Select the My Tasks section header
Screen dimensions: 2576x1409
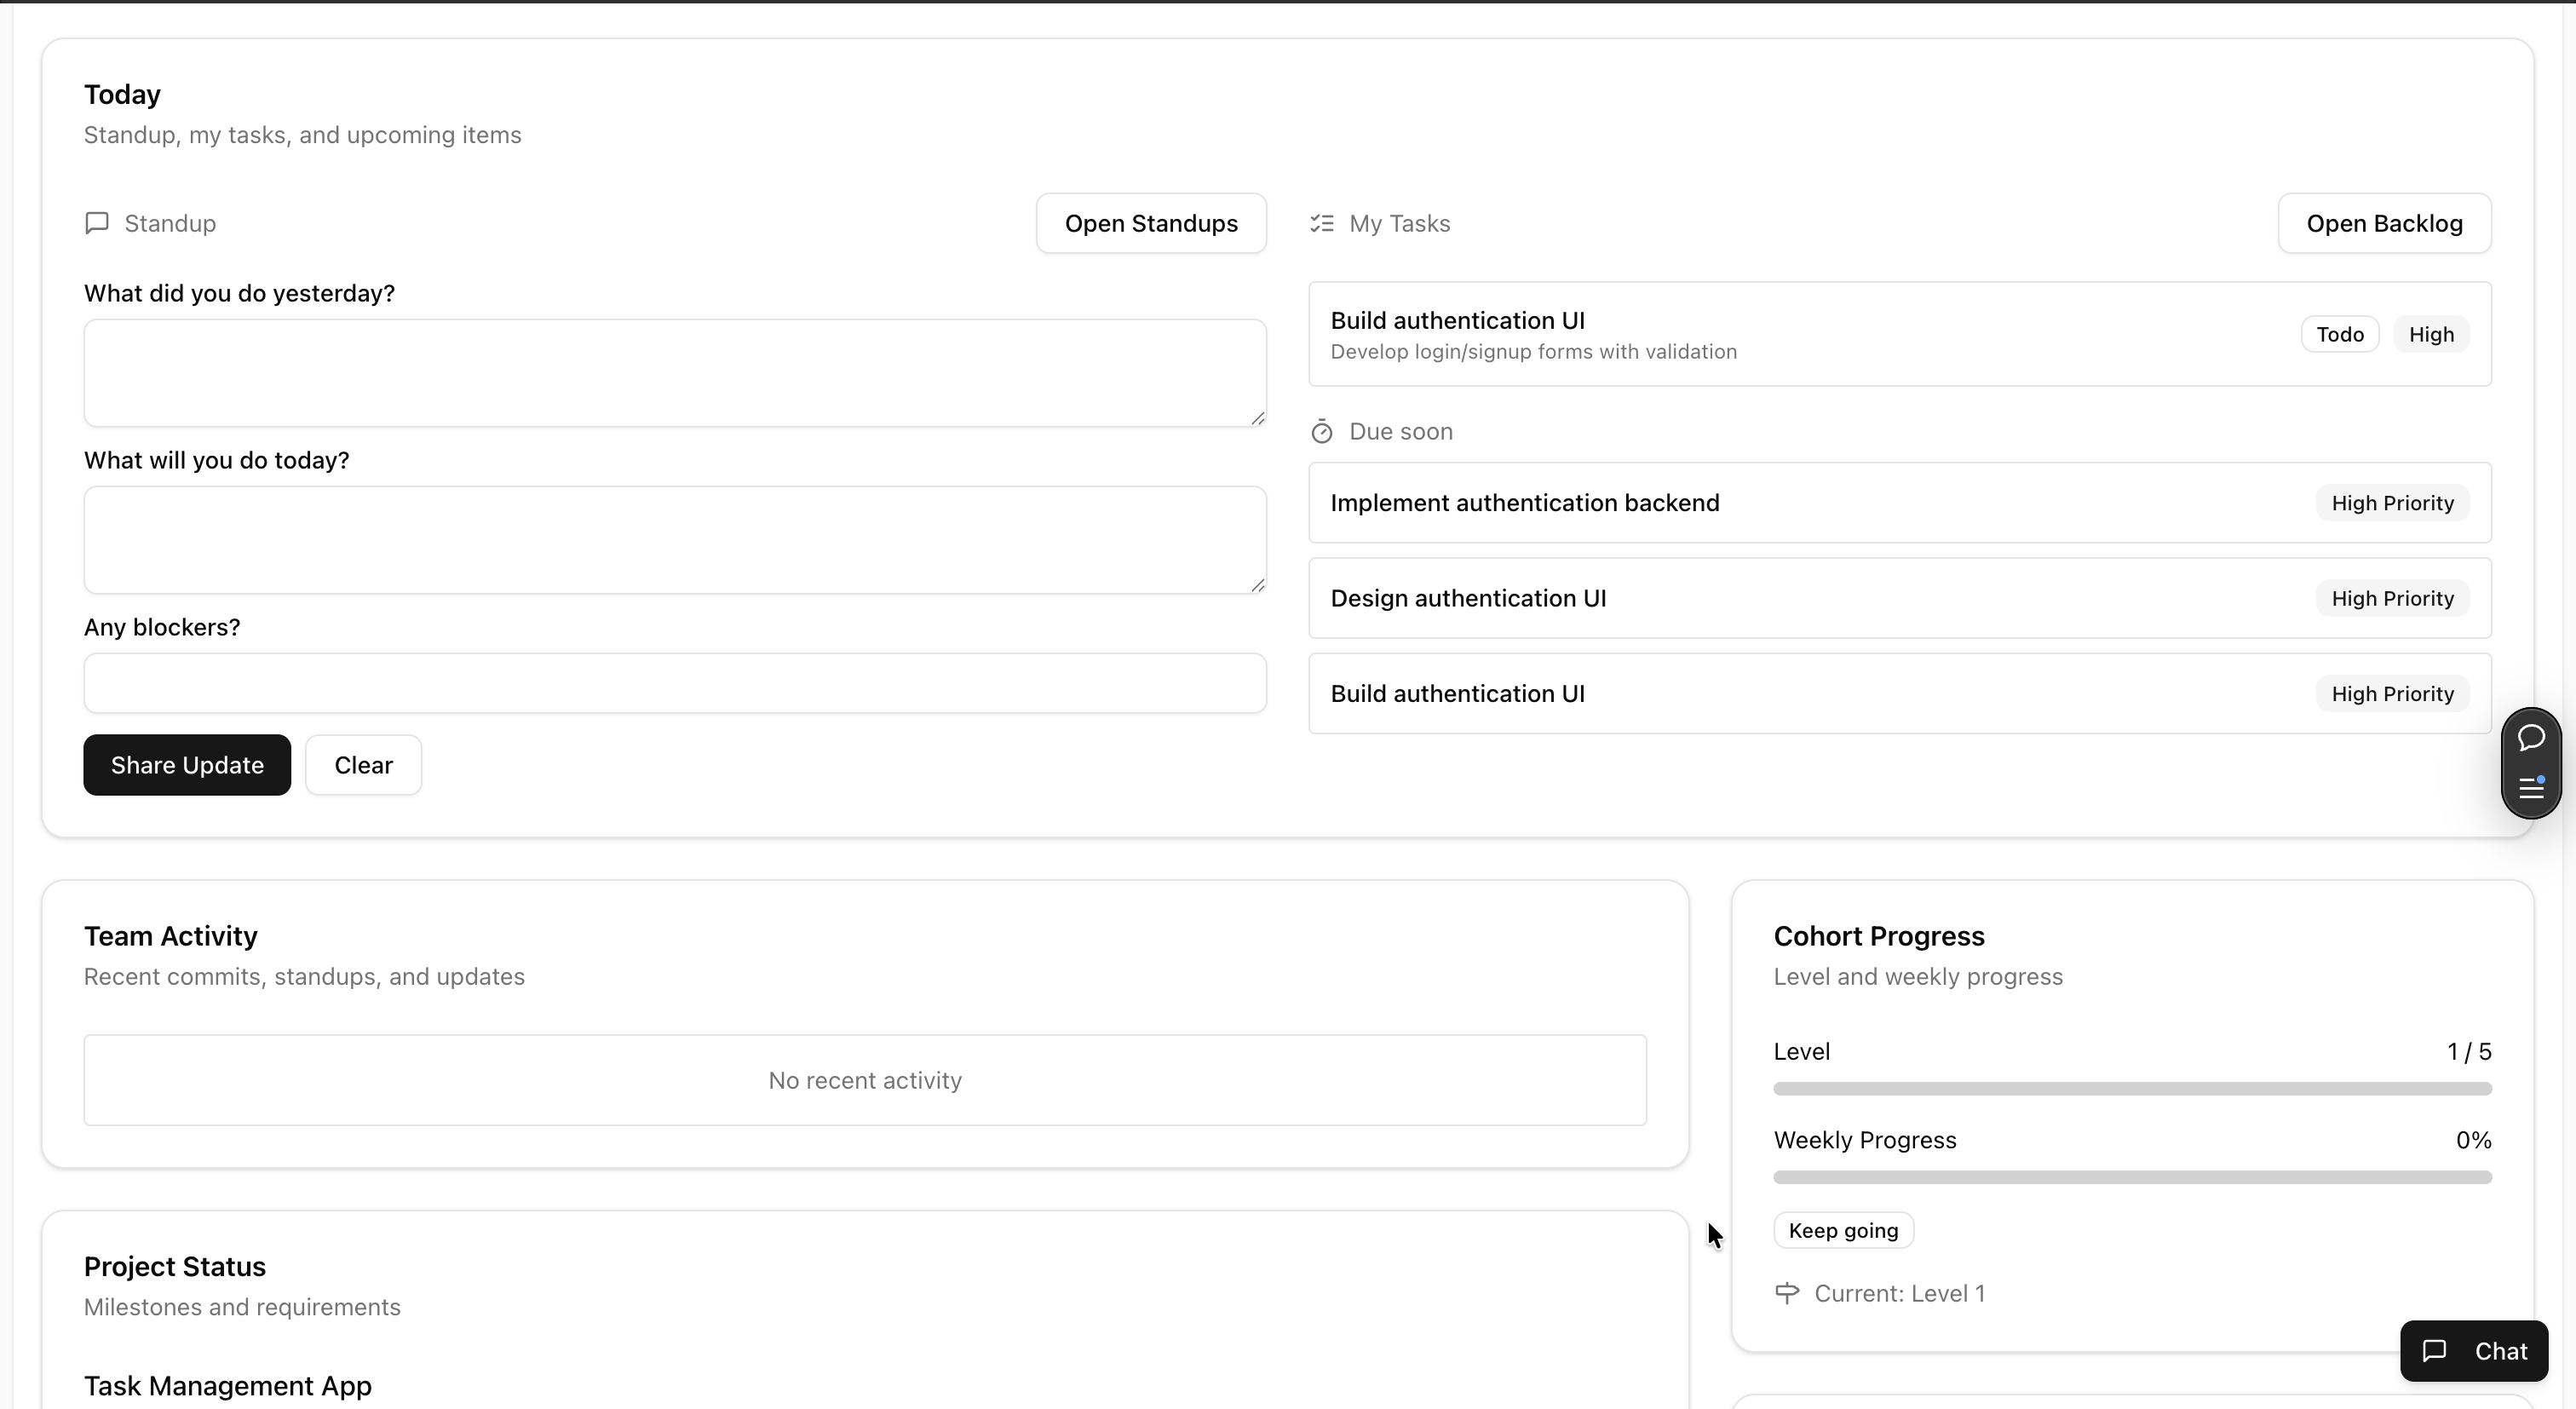1399,223
